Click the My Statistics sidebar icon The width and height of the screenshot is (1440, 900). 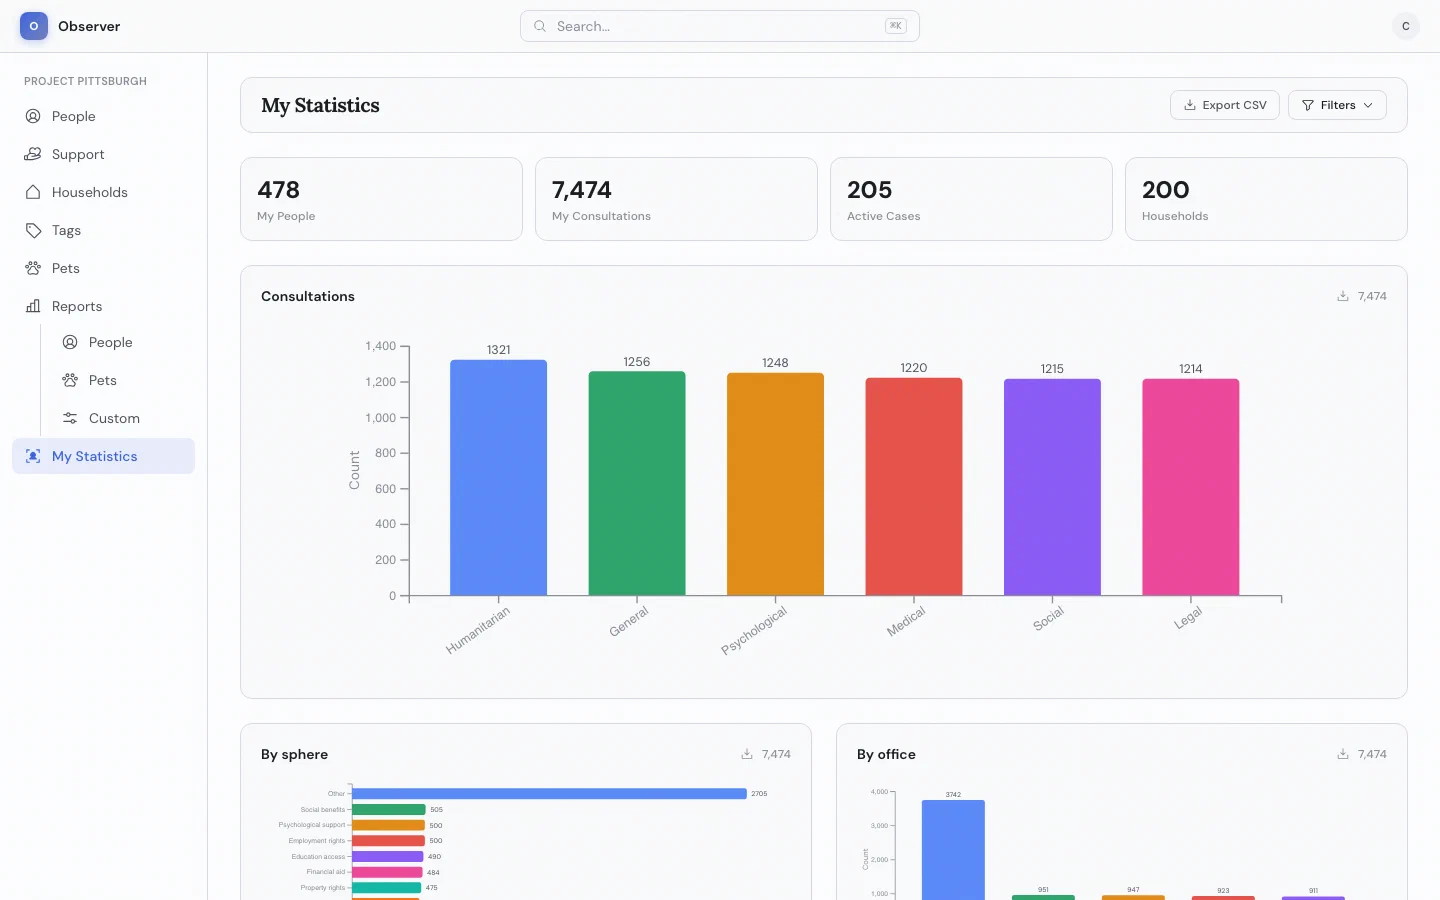click(x=33, y=456)
